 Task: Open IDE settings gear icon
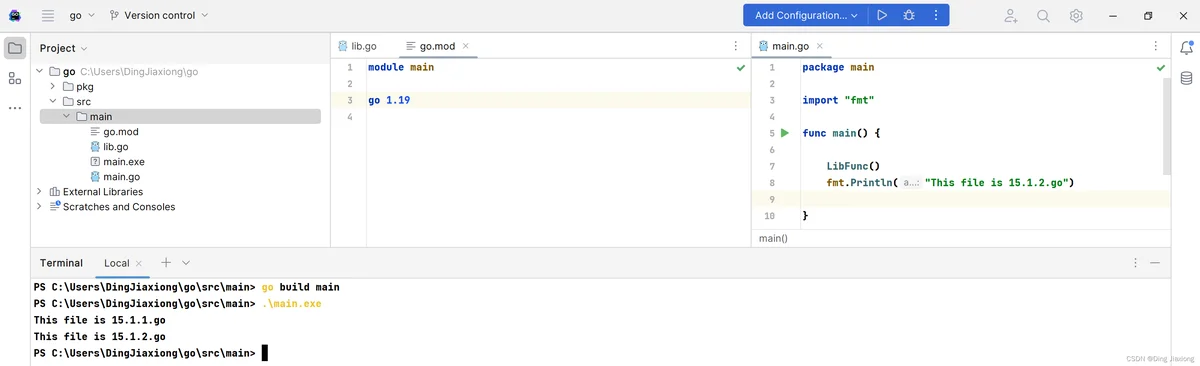click(x=1076, y=15)
